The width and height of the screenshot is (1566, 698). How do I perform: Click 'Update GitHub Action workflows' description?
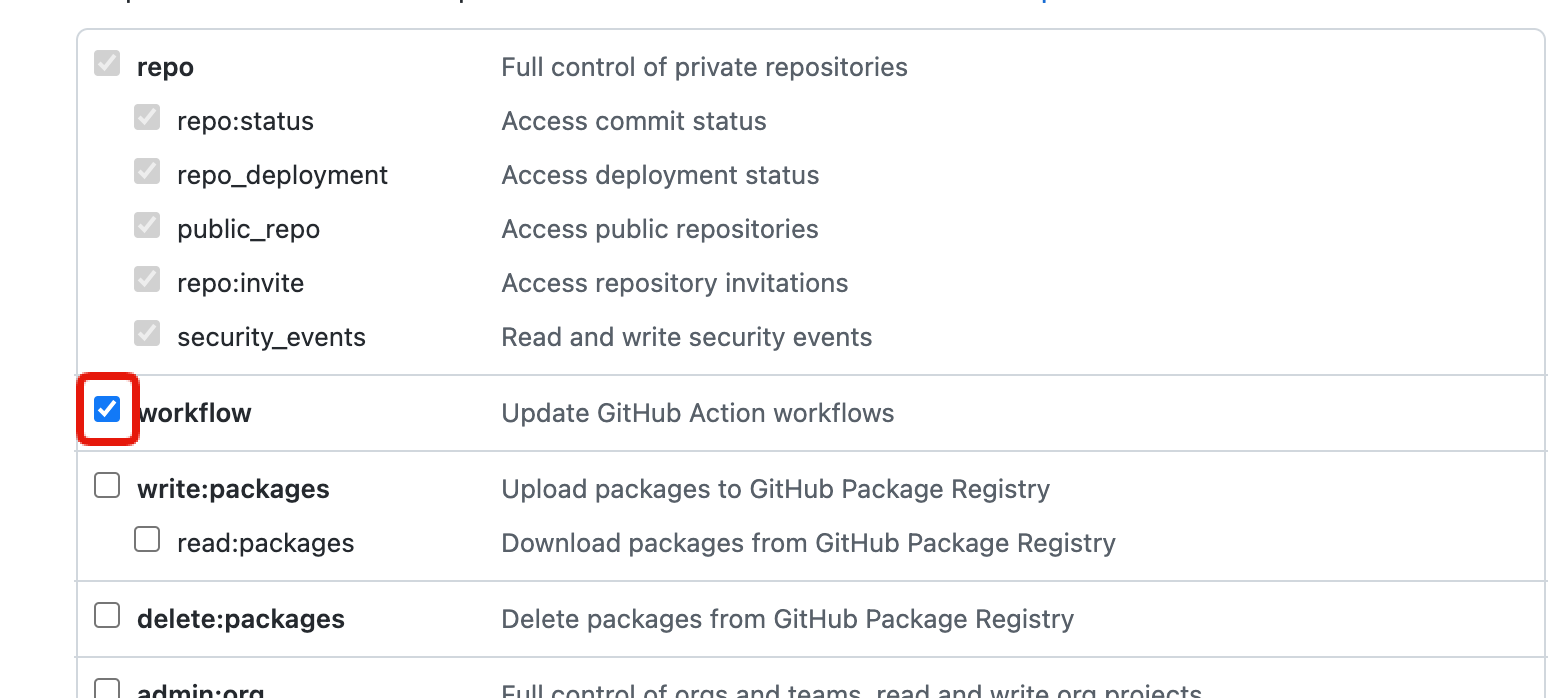[697, 413]
